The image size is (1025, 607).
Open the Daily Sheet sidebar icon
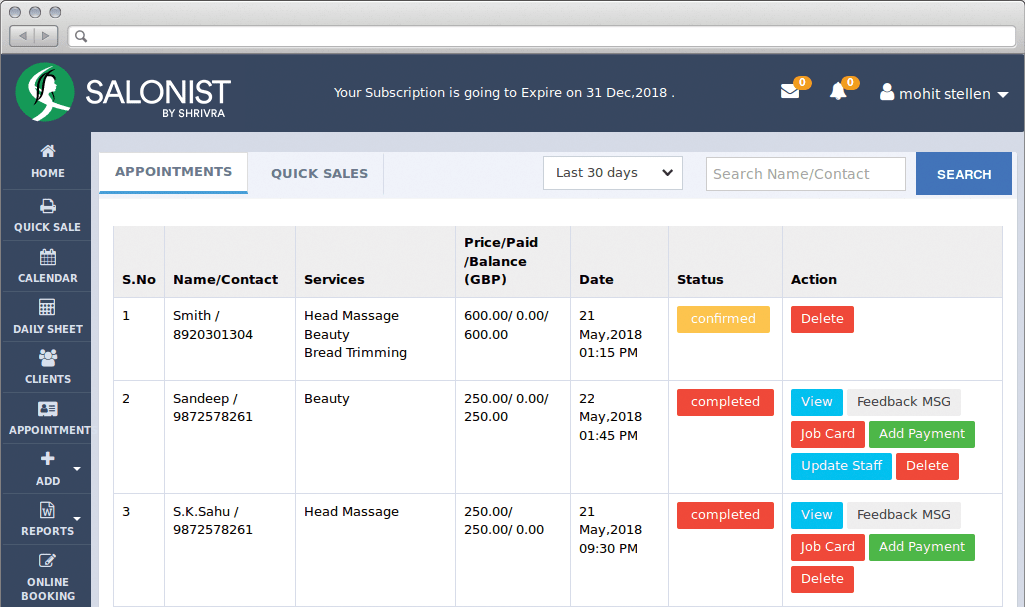[x=48, y=307]
